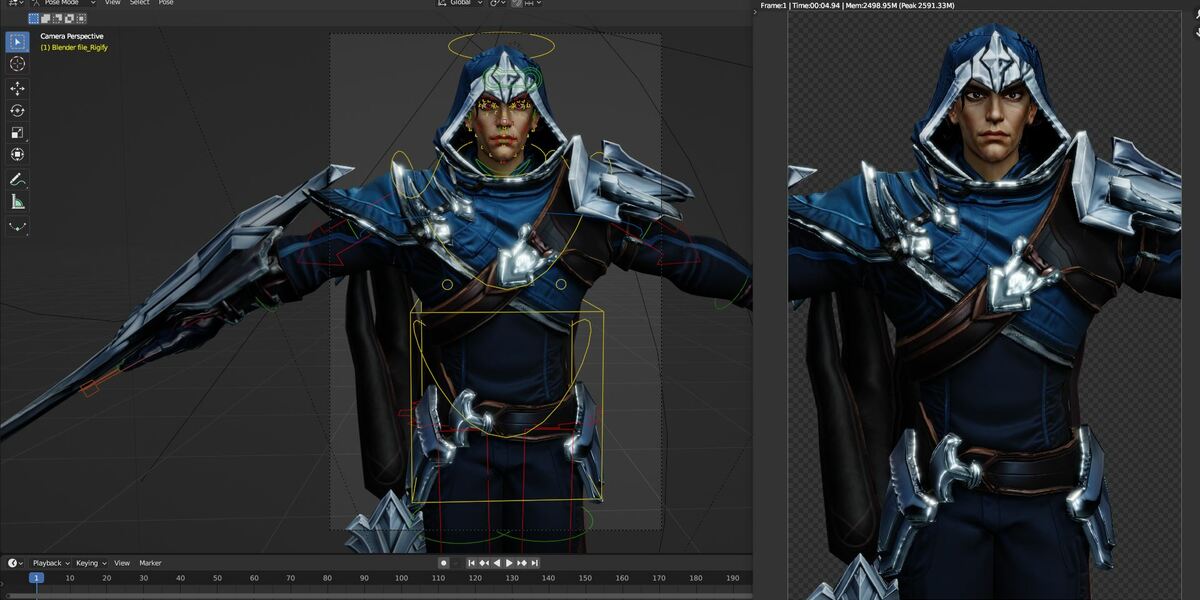Viewport: 1200px width, 600px height.
Task: Set selection mode to intersect selection
Action: tap(81, 18)
